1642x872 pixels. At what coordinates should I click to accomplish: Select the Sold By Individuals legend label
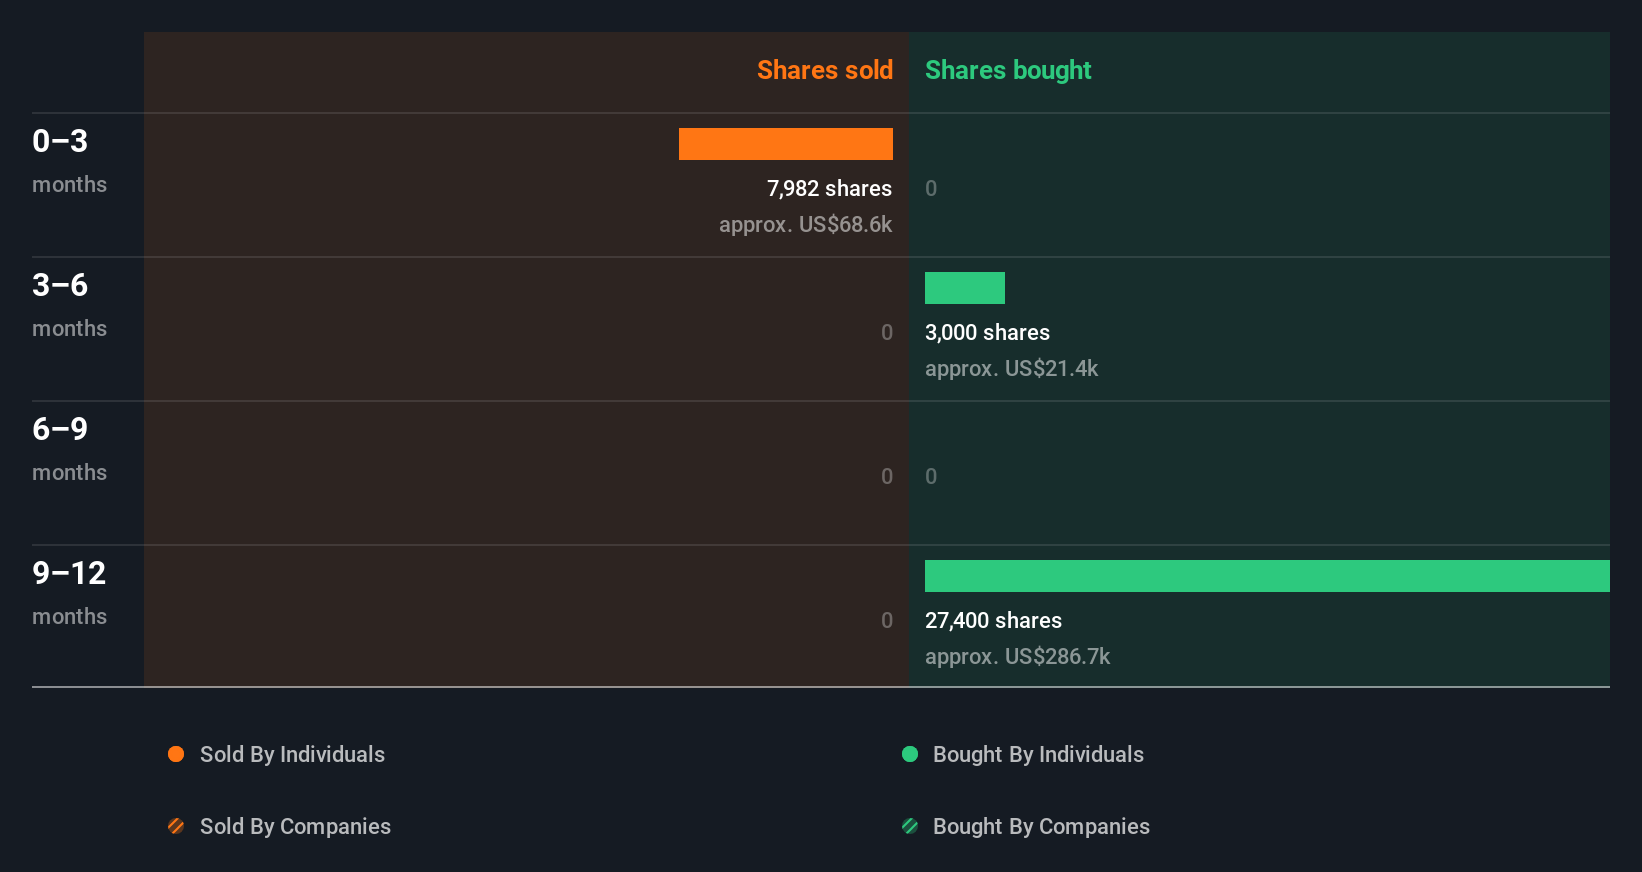coord(292,755)
